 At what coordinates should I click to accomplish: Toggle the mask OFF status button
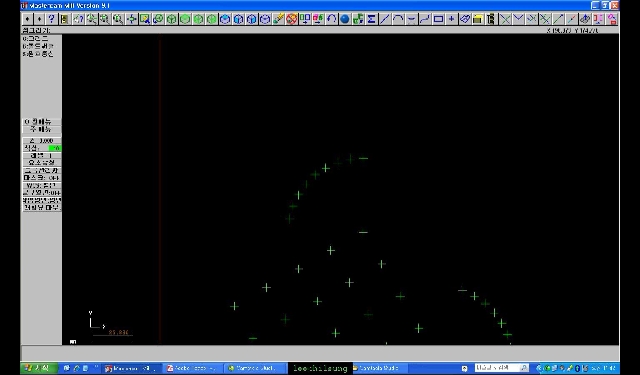point(42,178)
